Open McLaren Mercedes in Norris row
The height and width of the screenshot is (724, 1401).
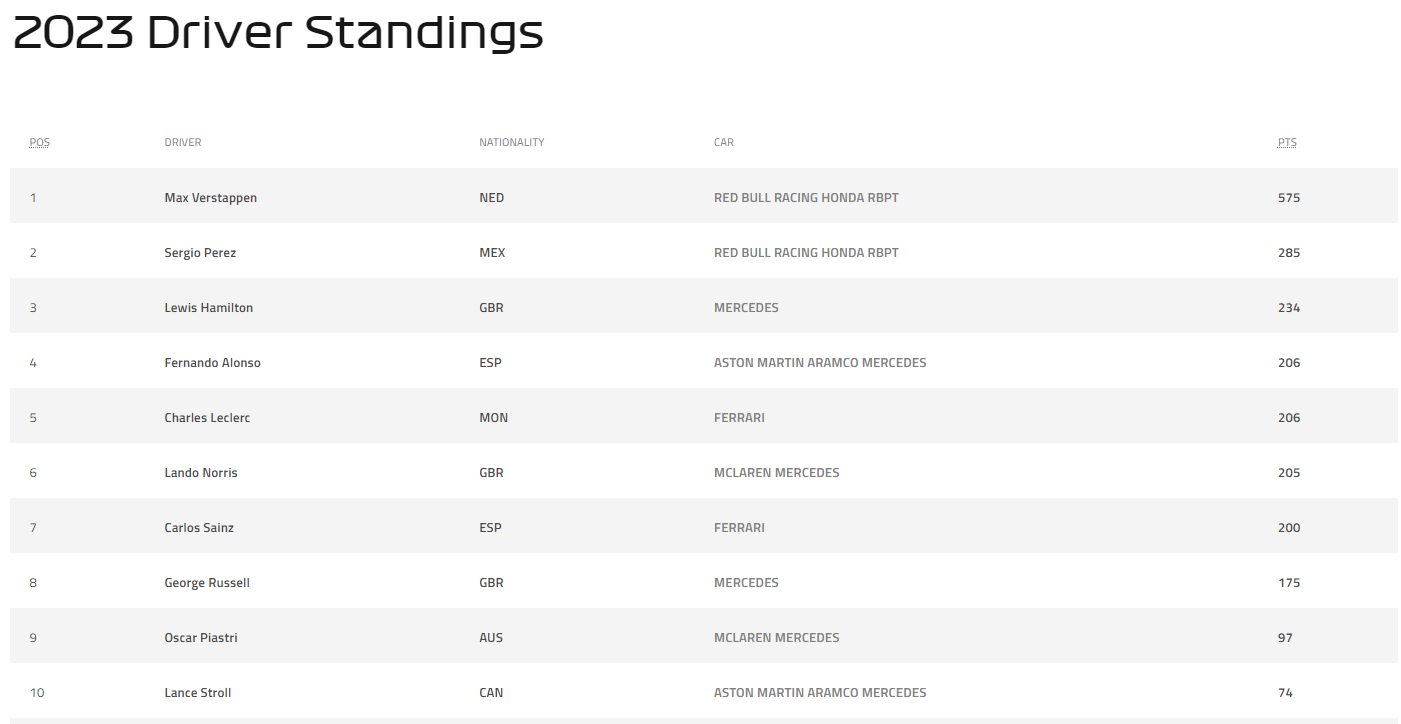(777, 473)
